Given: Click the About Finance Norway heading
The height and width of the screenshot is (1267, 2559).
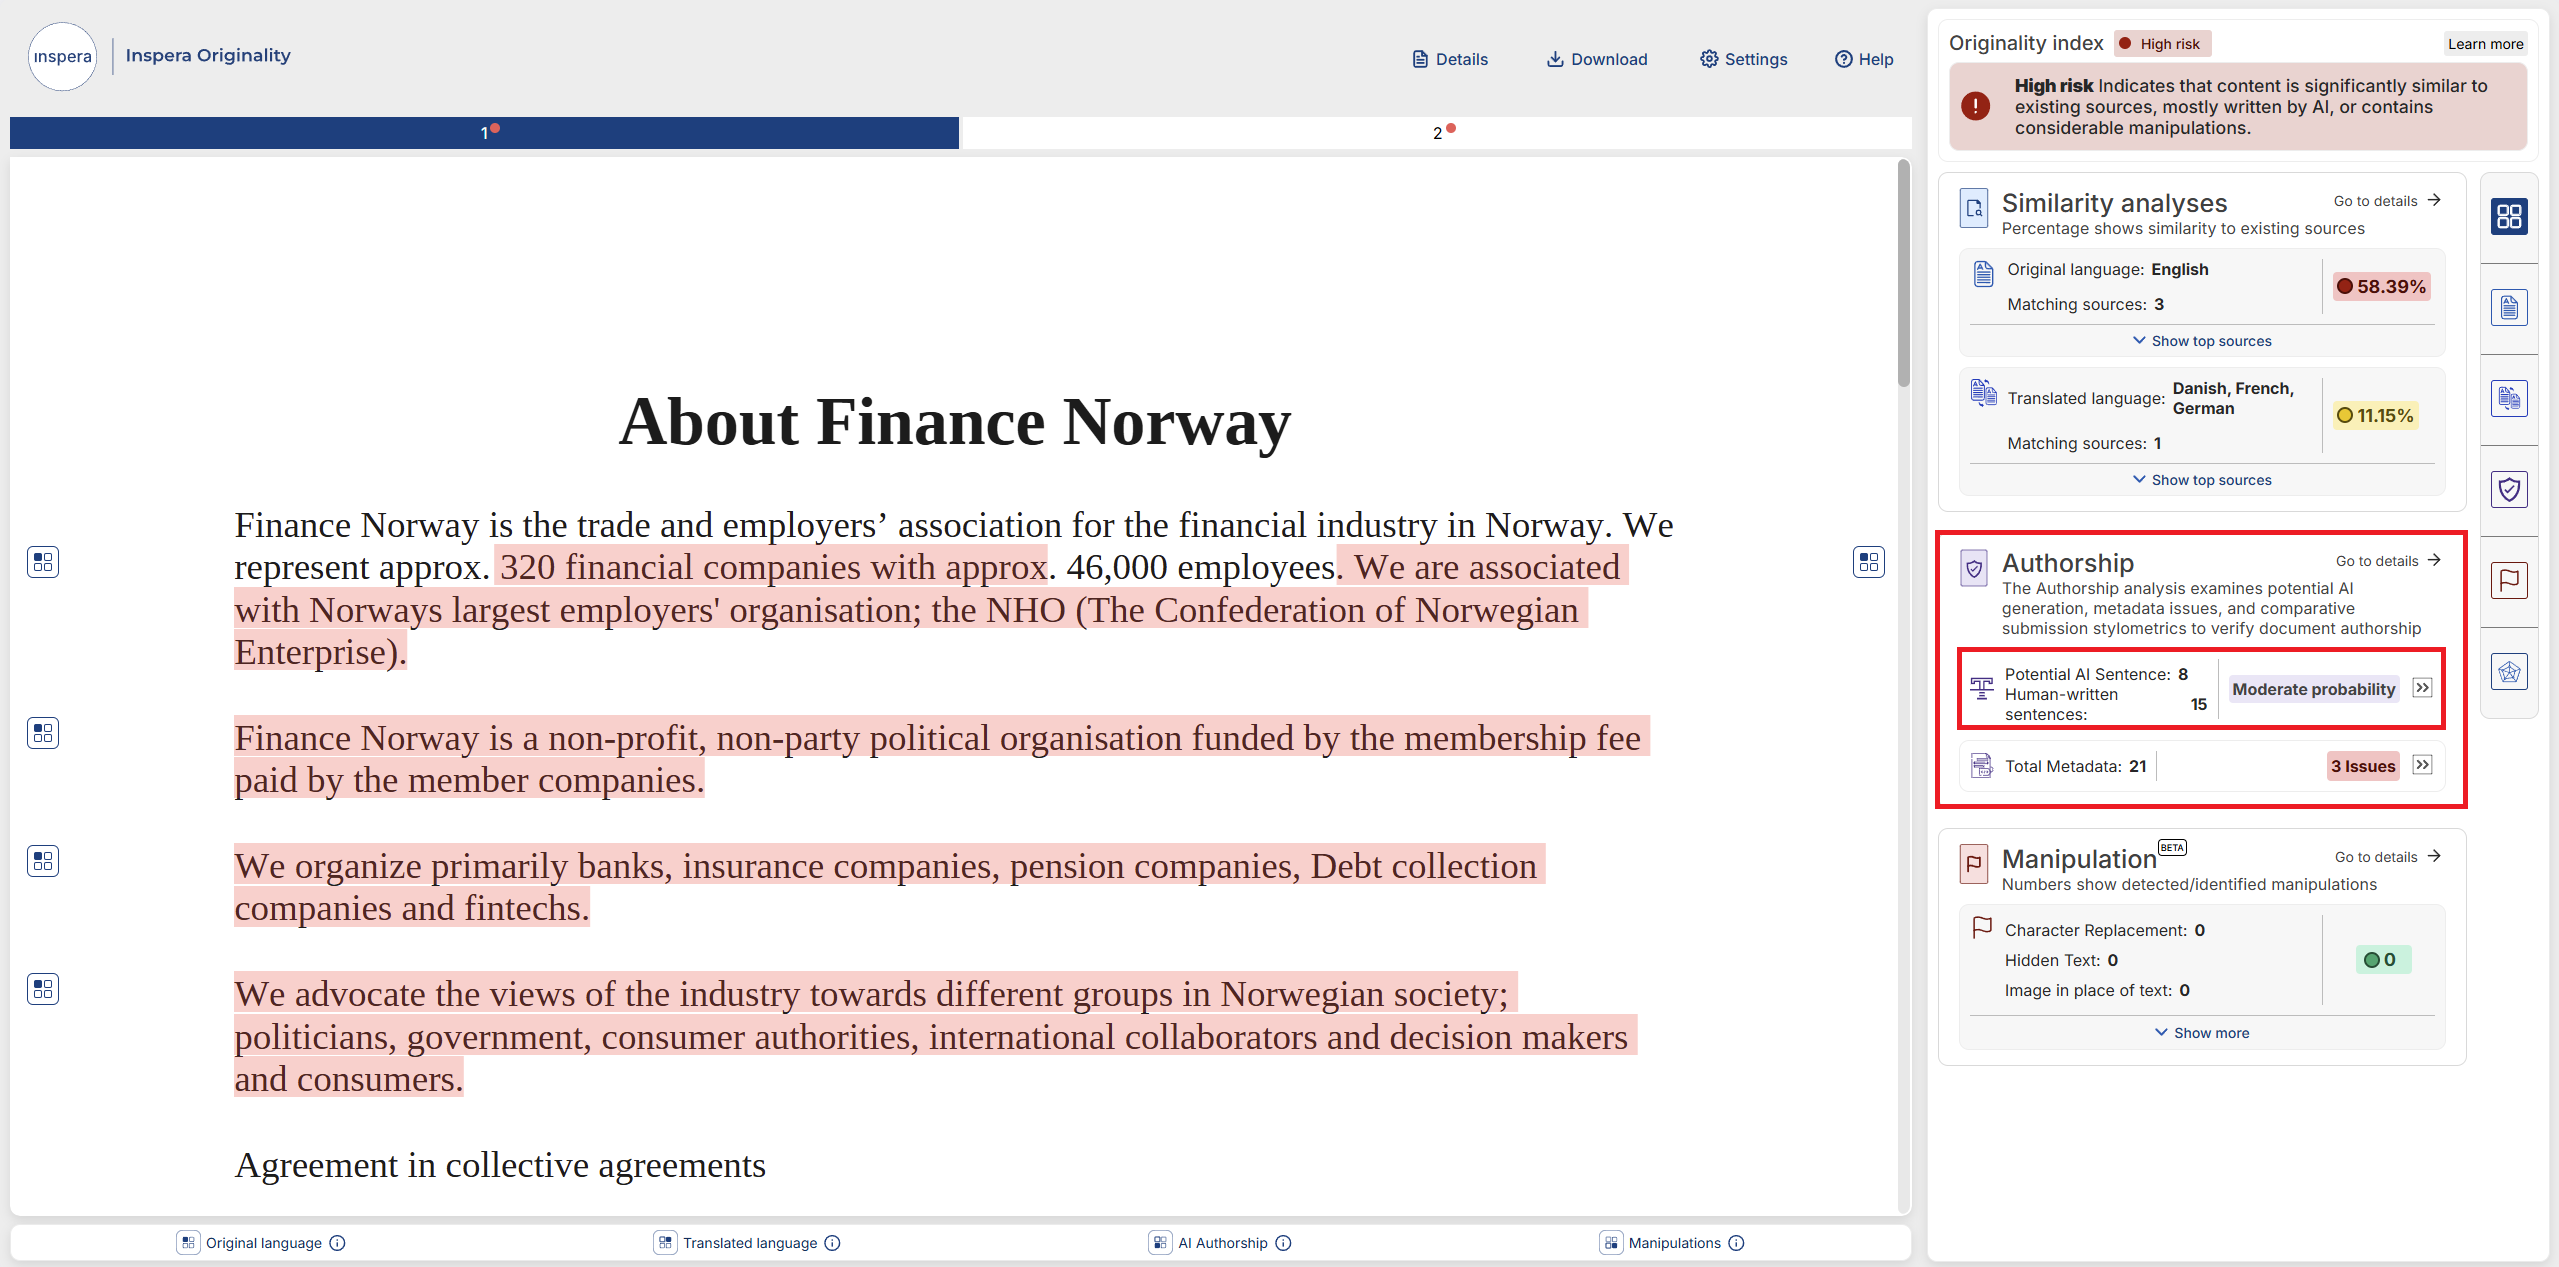Looking at the screenshot, I should coord(955,421).
